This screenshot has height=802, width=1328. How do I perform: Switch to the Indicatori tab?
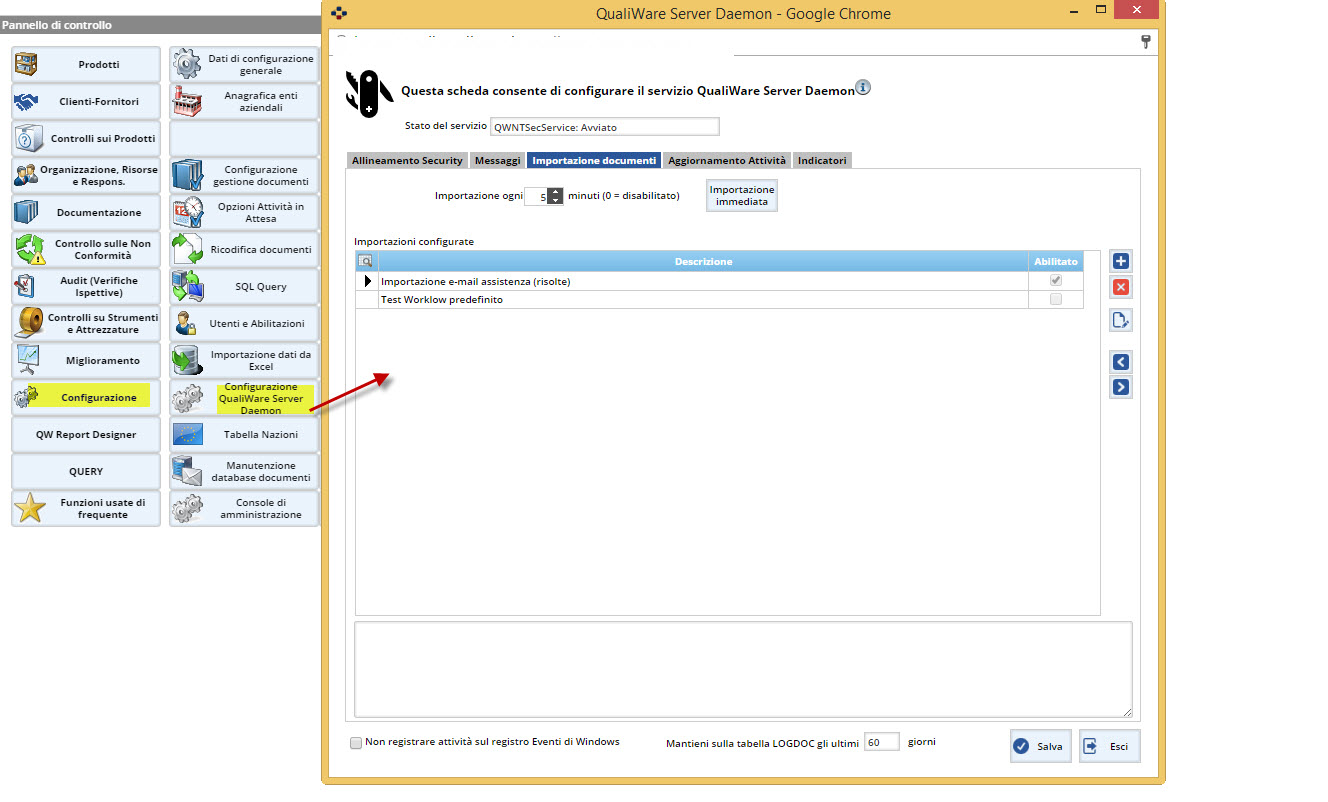pyautogui.click(x=822, y=160)
